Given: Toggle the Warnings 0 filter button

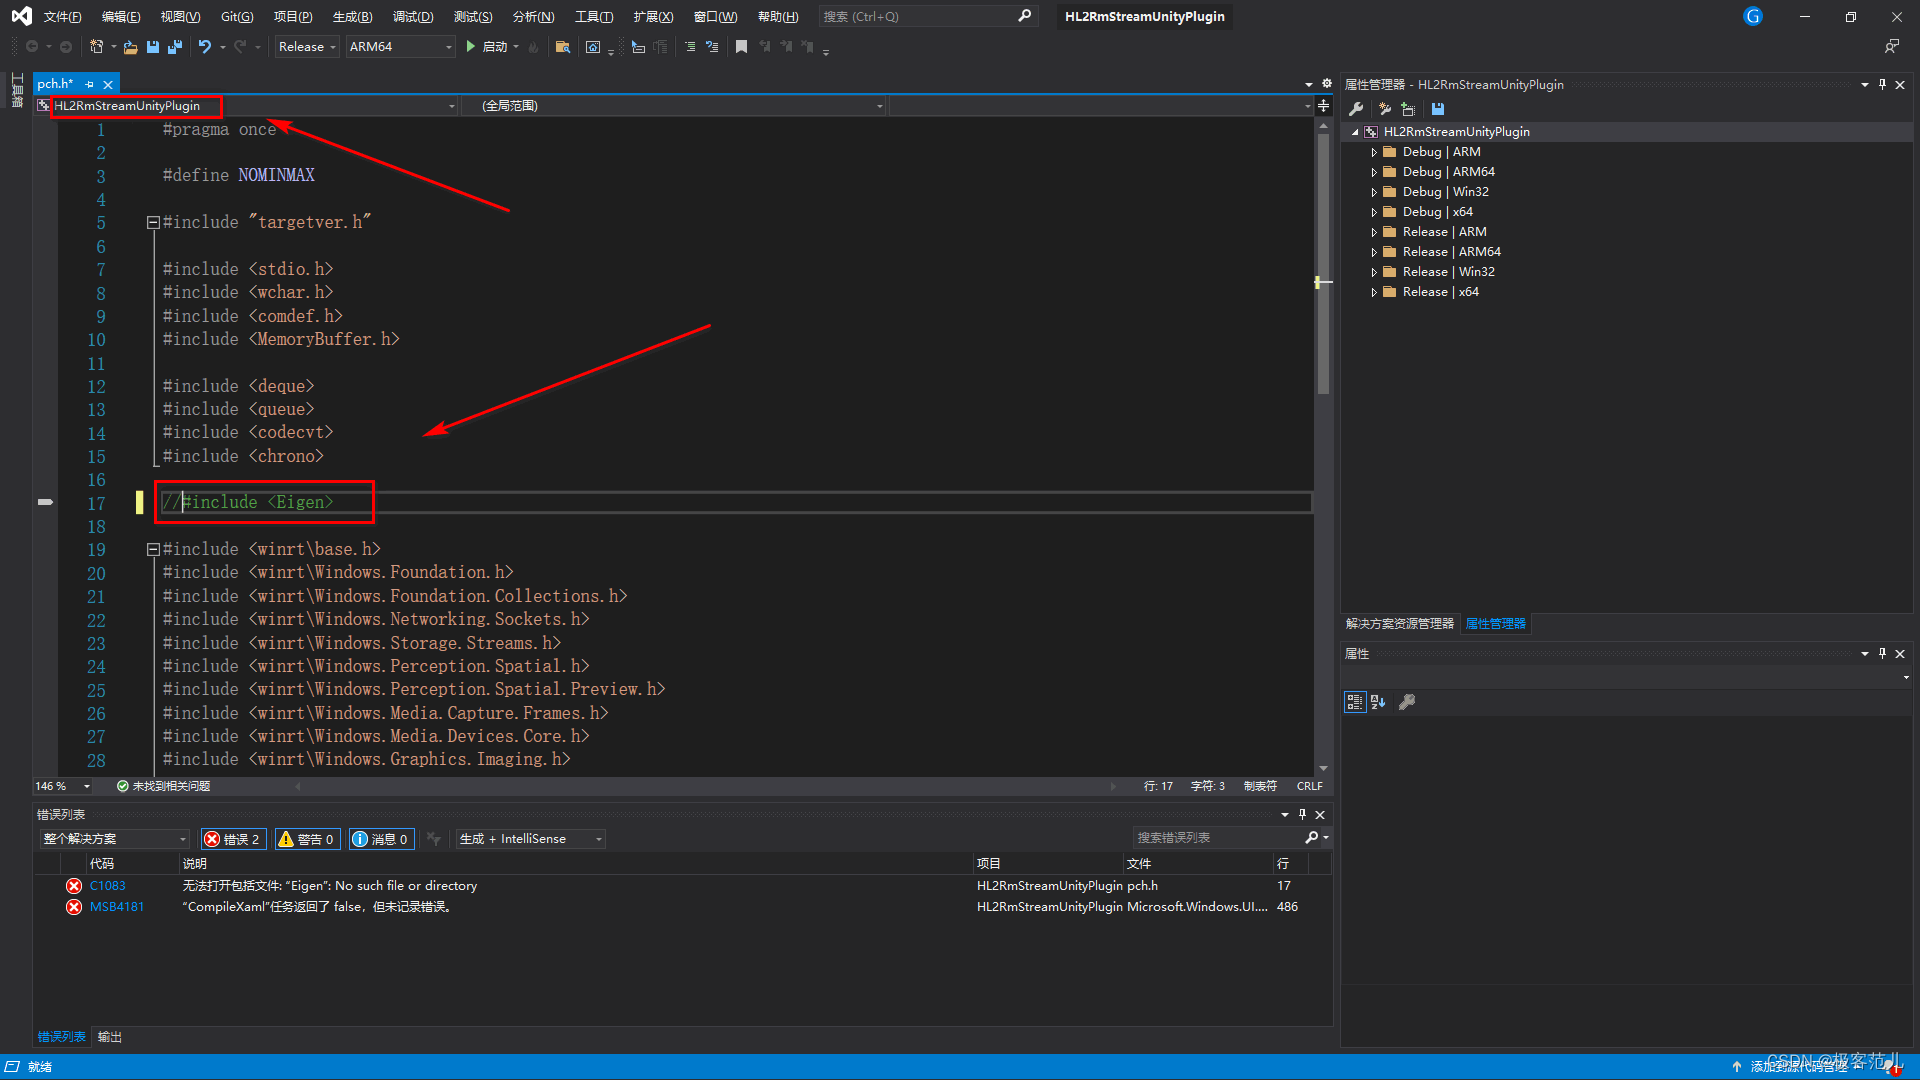Looking at the screenshot, I should pos(307,839).
